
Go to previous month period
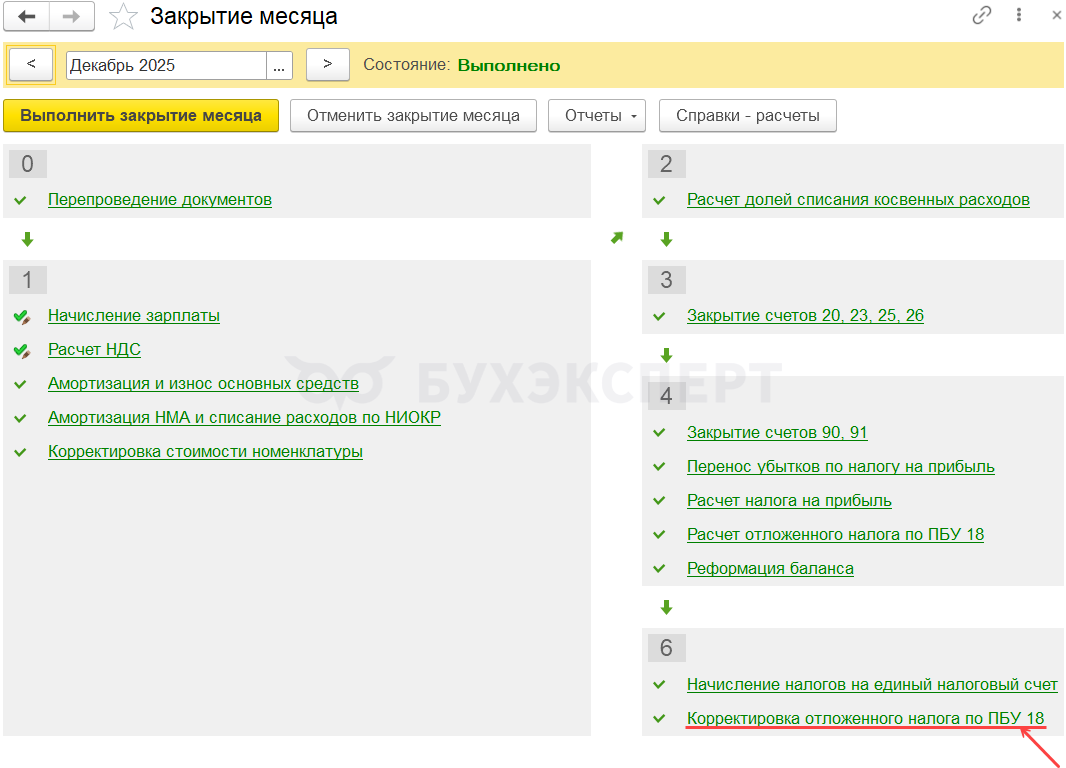(x=32, y=65)
